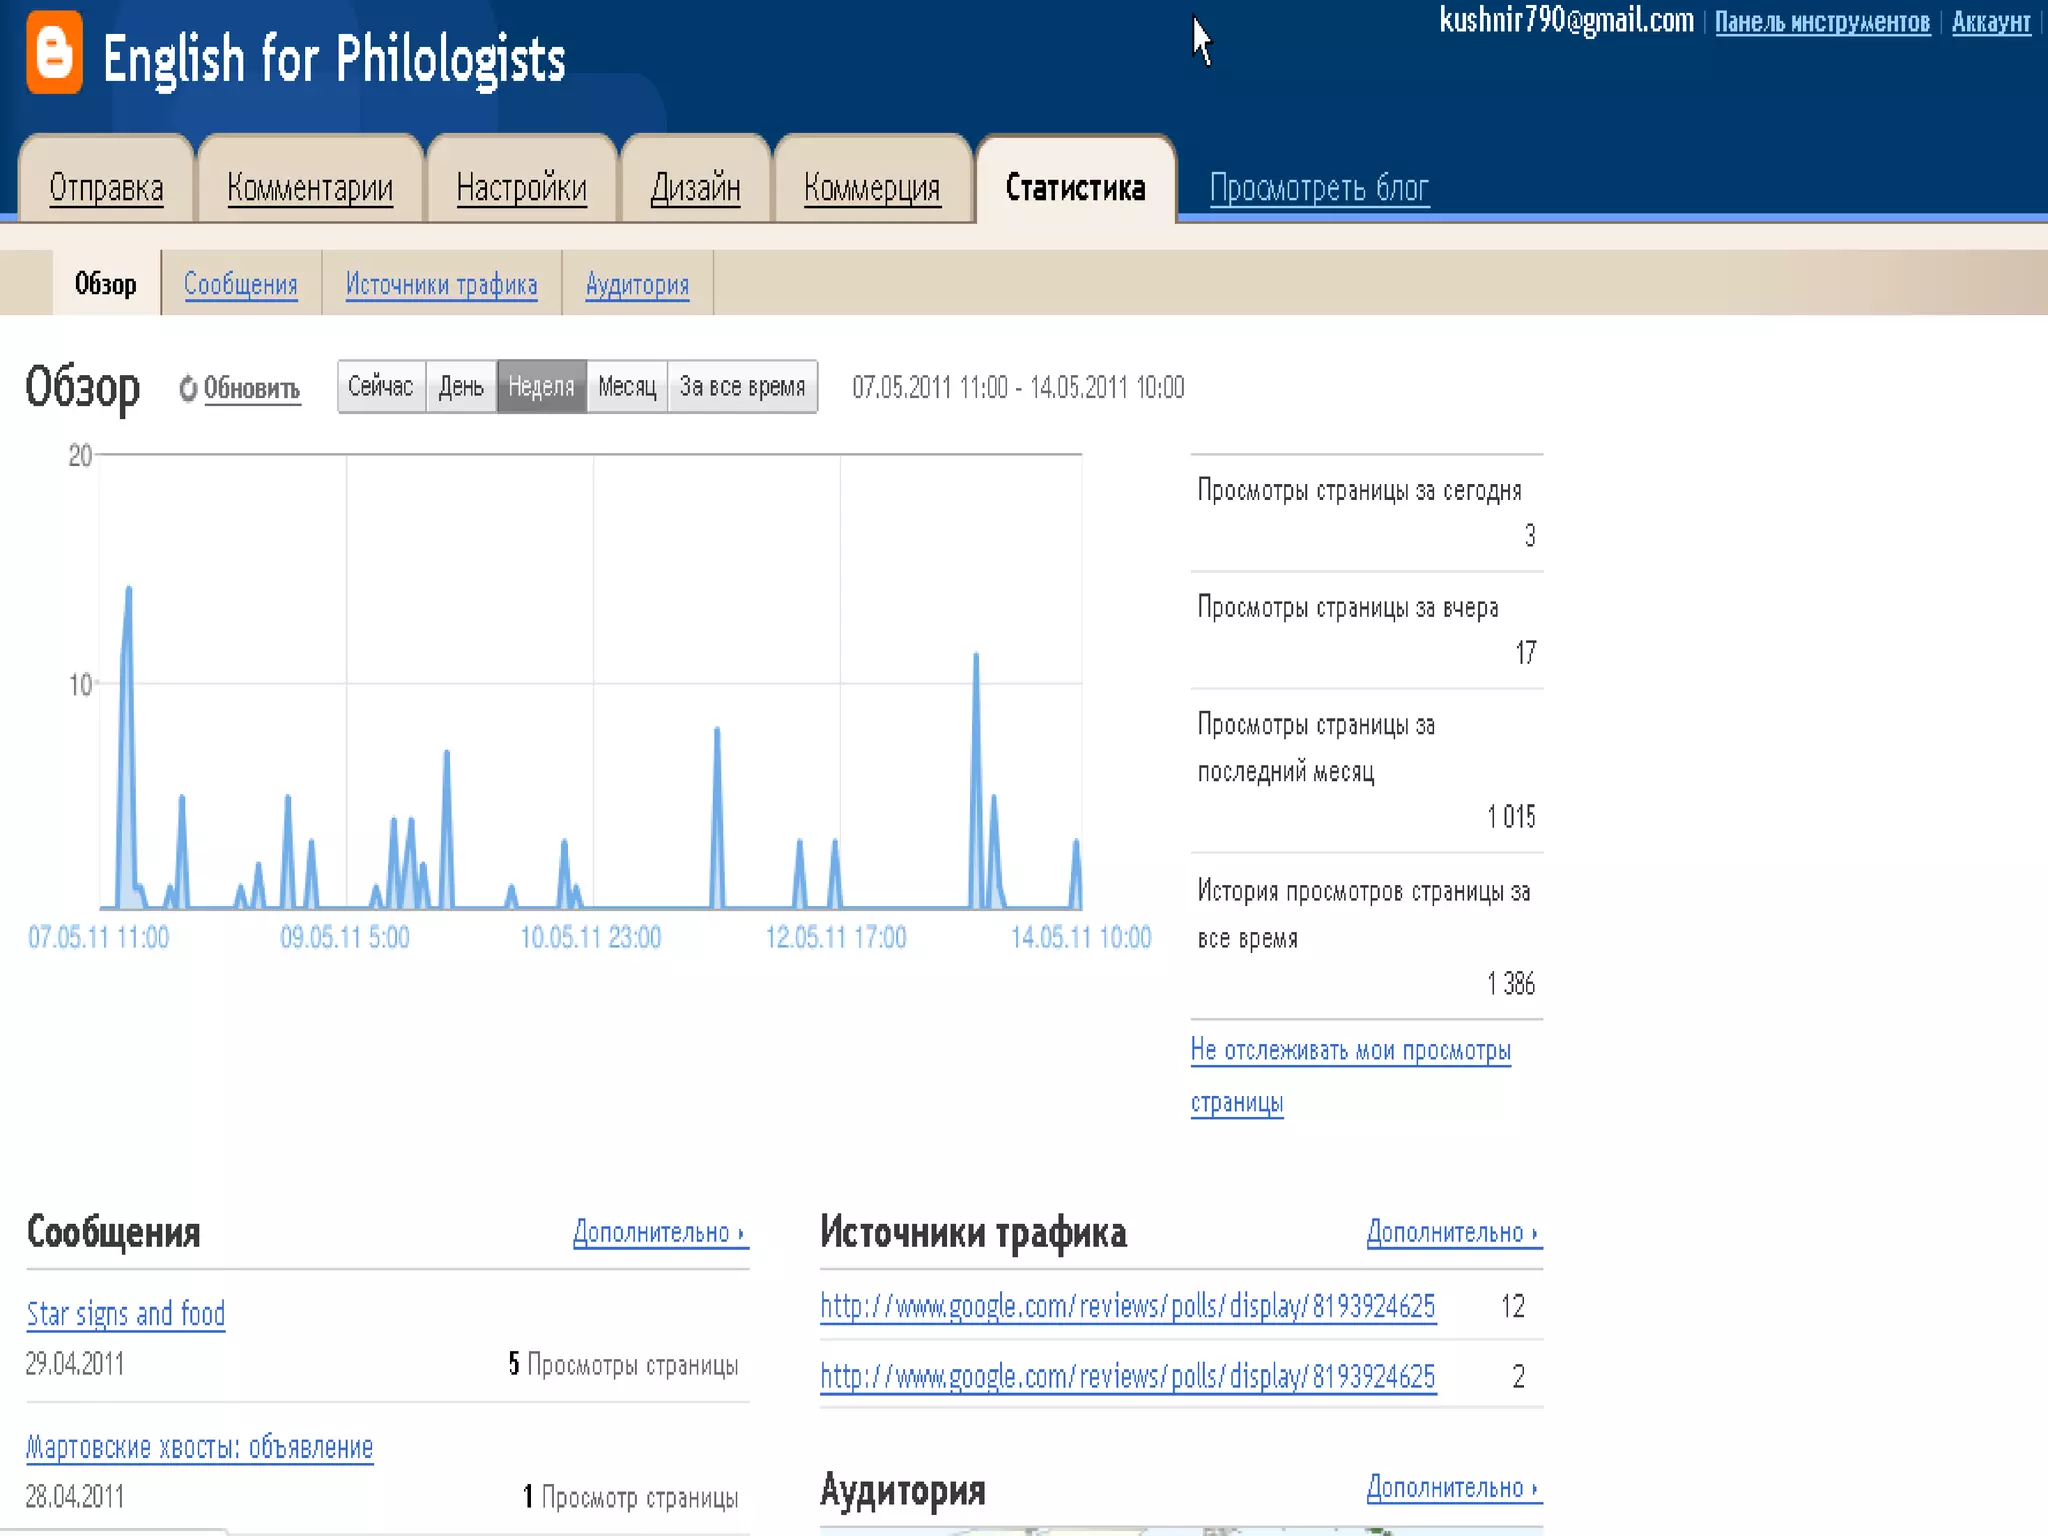2048x1536 pixels.
Task: Select the Месяц time range
Action: (x=627, y=387)
